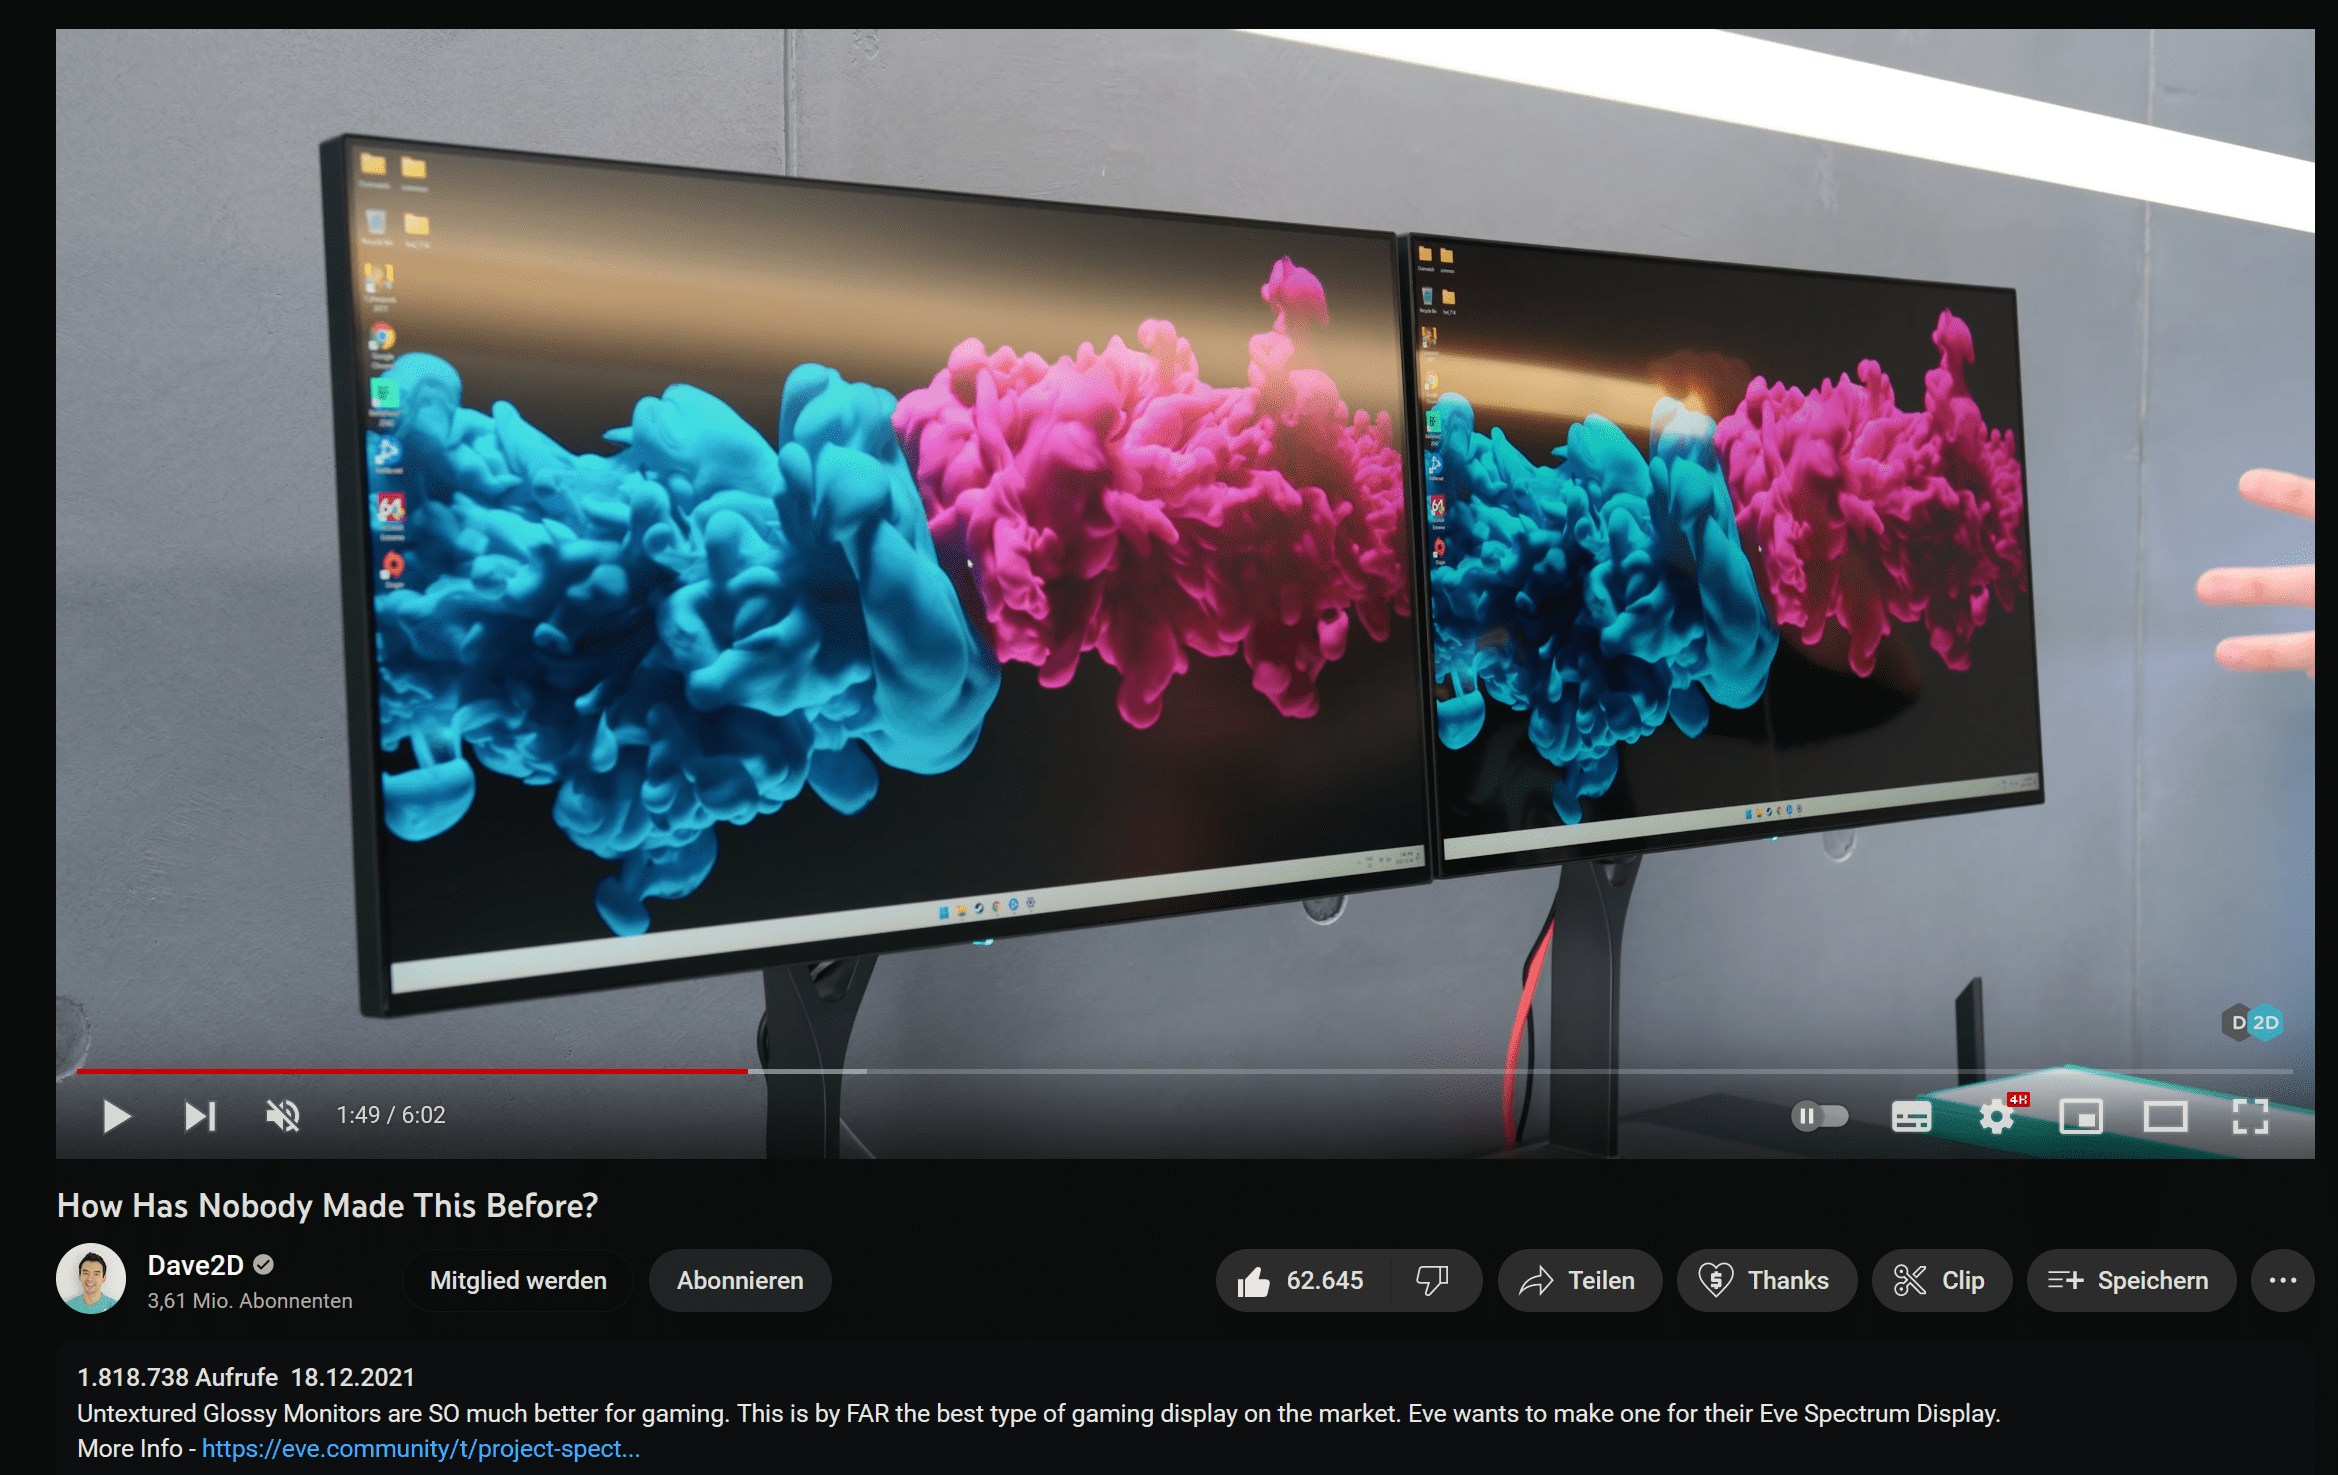The height and width of the screenshot is (1475, 2338).
Task: Open Dave2D channel avatar
Action: coord(91,1279)
